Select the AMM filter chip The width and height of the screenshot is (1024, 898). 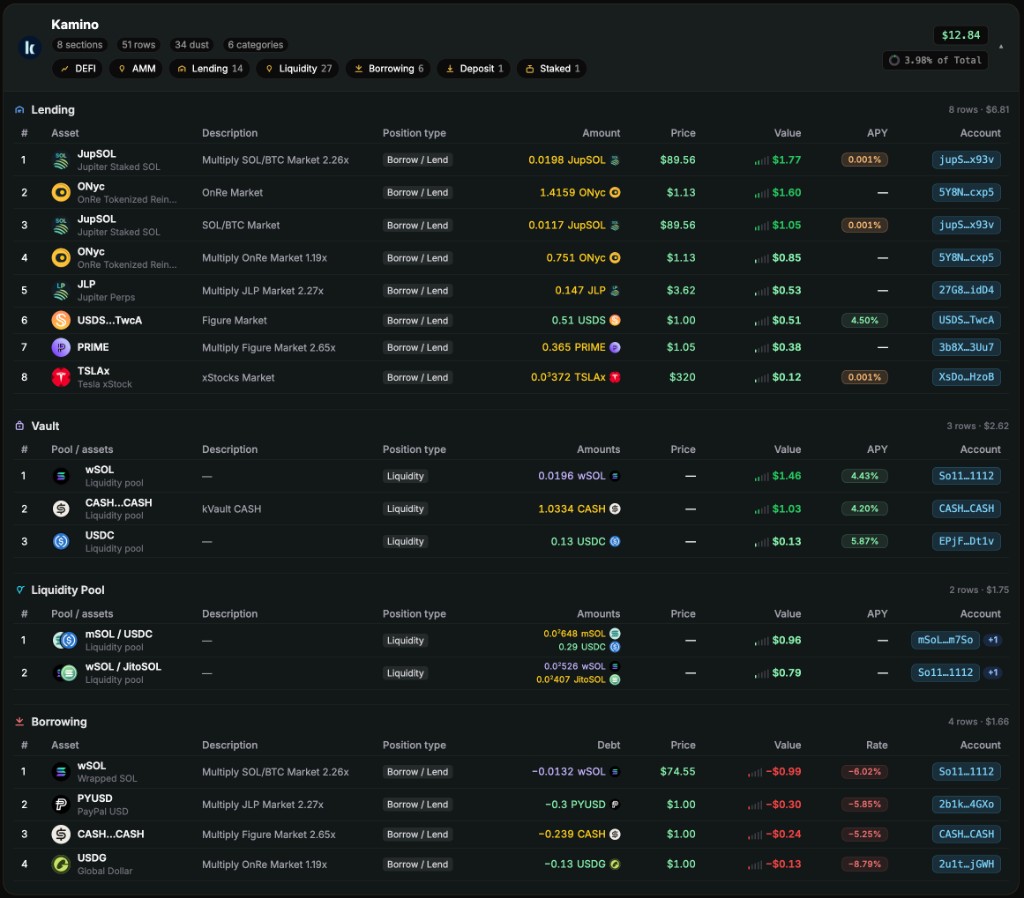pyautogui.click(x=136, y=69)
